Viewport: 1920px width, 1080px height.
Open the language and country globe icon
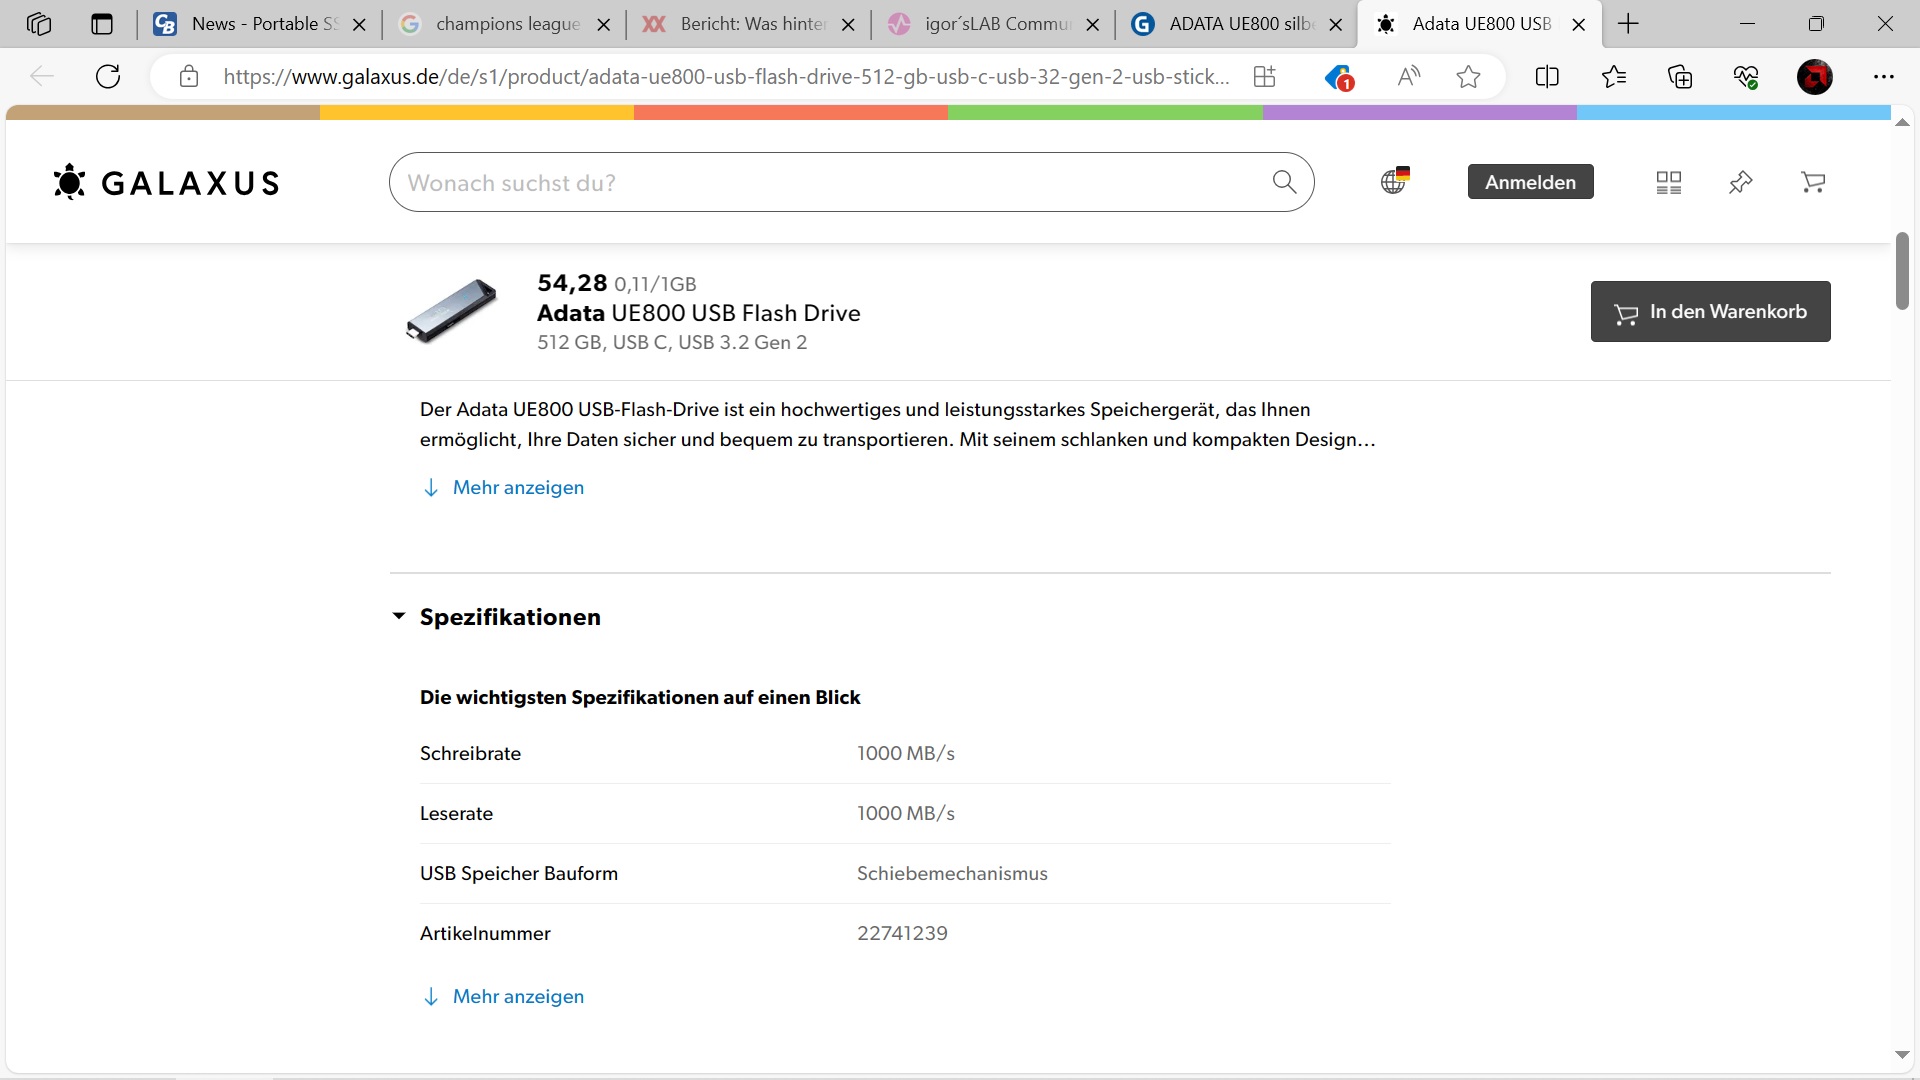[1394, 181]
